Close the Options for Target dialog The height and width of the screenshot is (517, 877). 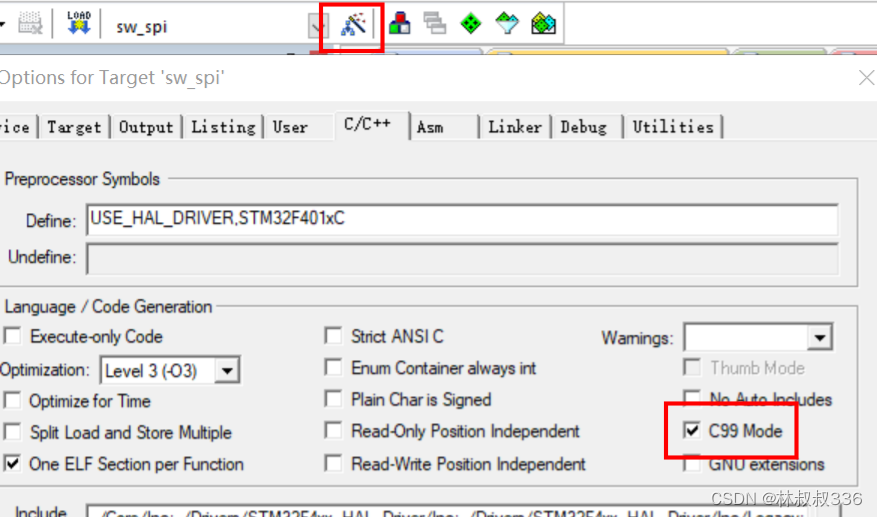(x=866, y=78)
